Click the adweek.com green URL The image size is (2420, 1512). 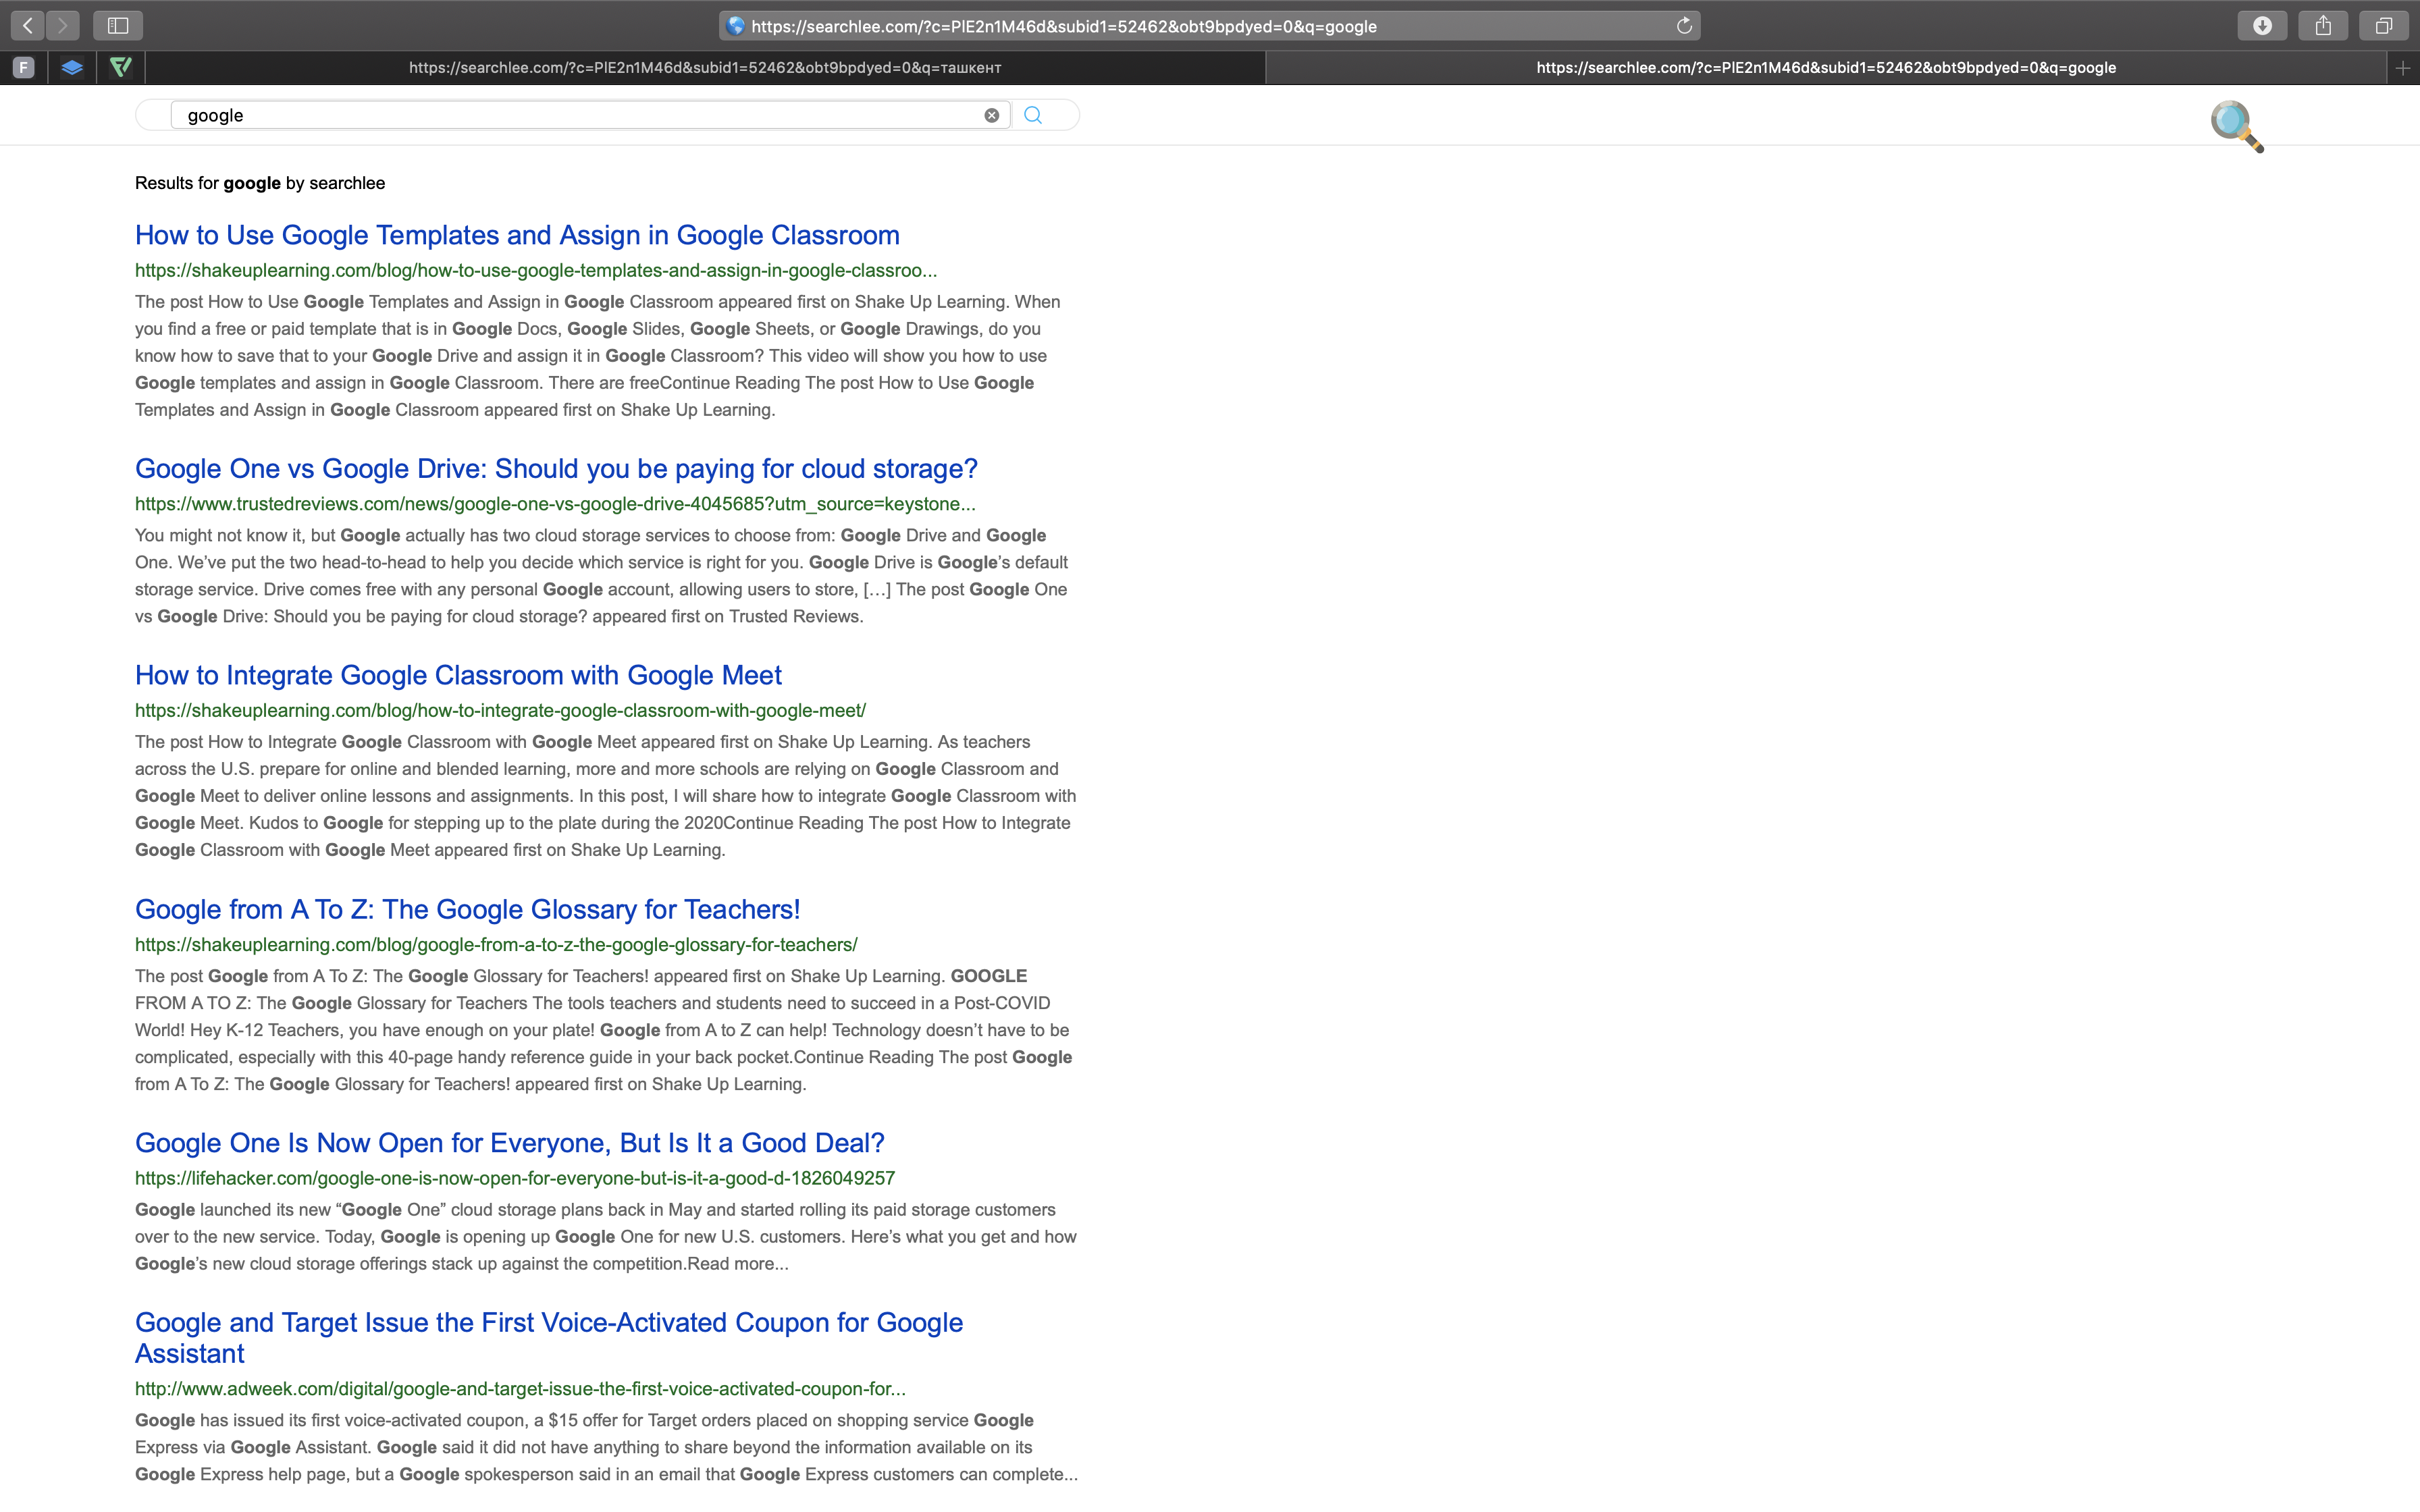[x=520, y=1388]
